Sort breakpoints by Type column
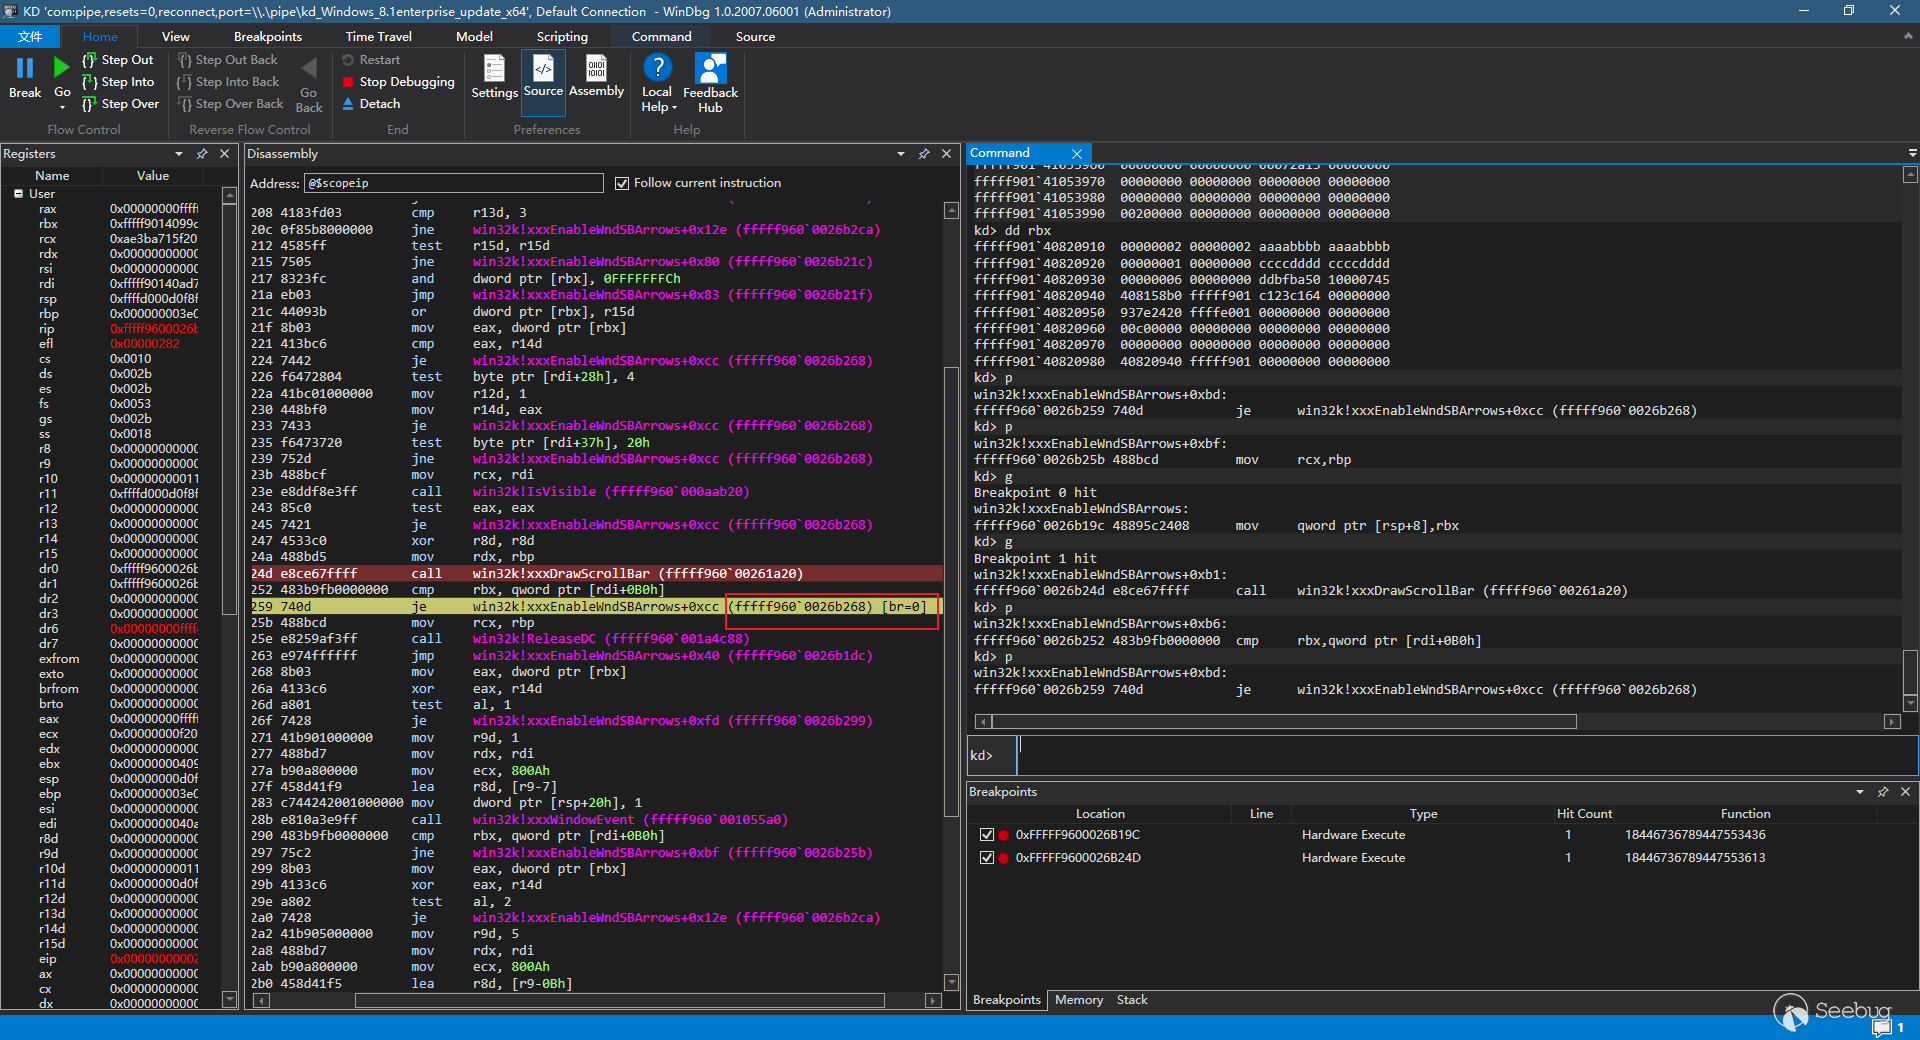 [x=1423, y=814]
